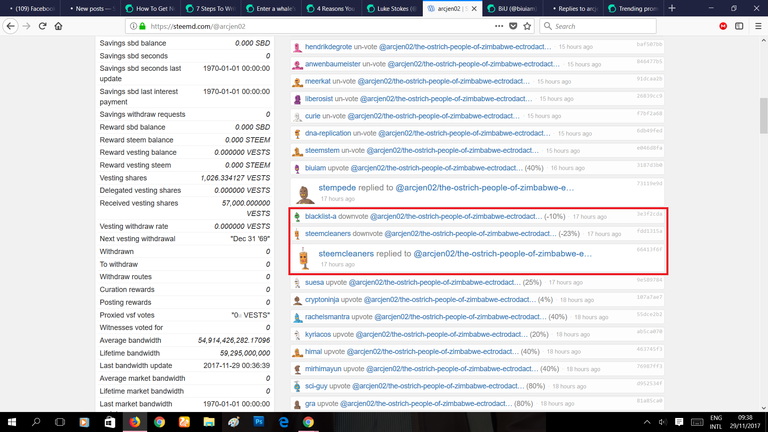Toggle the browser sidebar icon
Image resolution: width=768 pixels, height=432 pixels.
tap(739, 26)
